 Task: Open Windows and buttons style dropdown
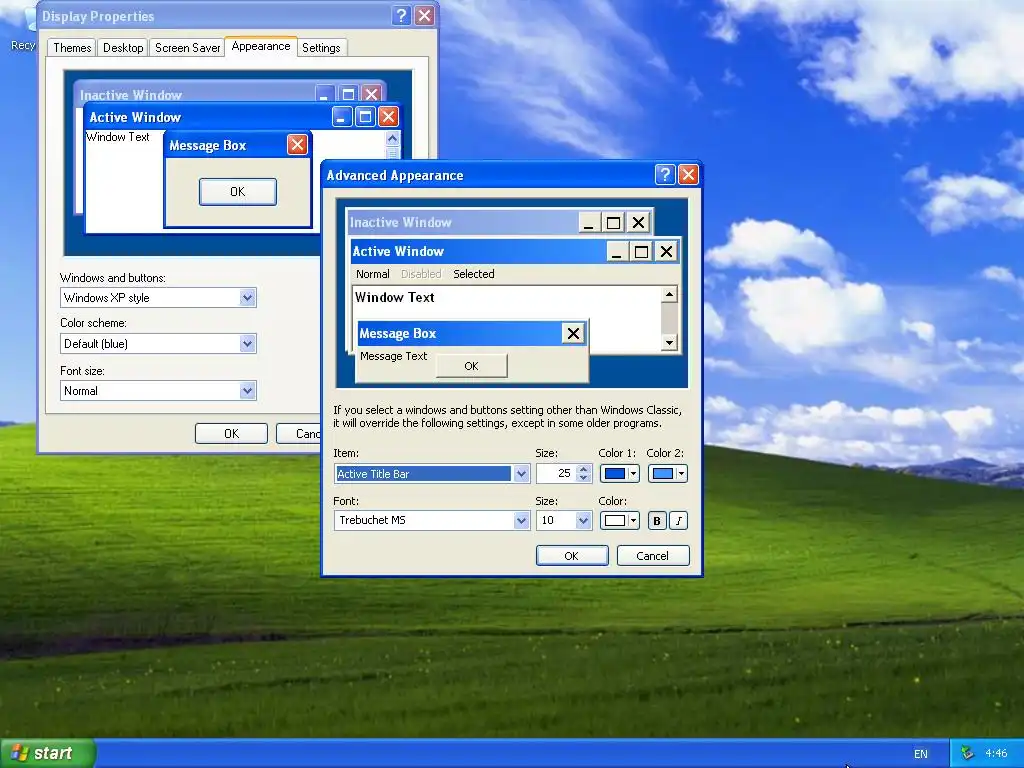pyautogui.click(x=248, y=298)
